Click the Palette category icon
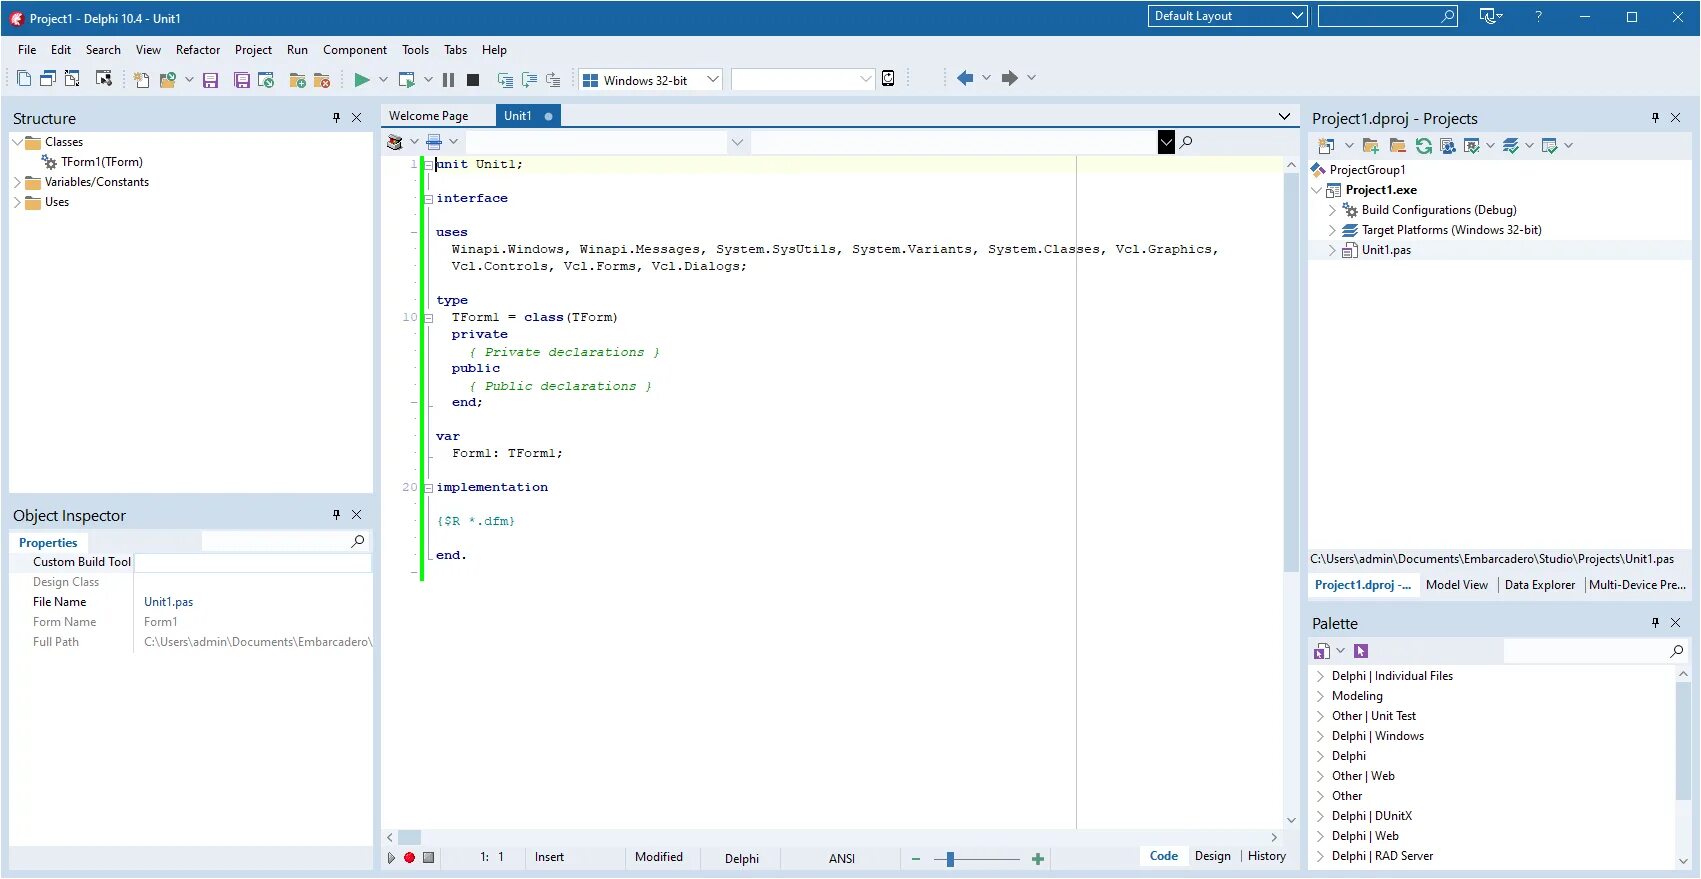 (1322, 651)
